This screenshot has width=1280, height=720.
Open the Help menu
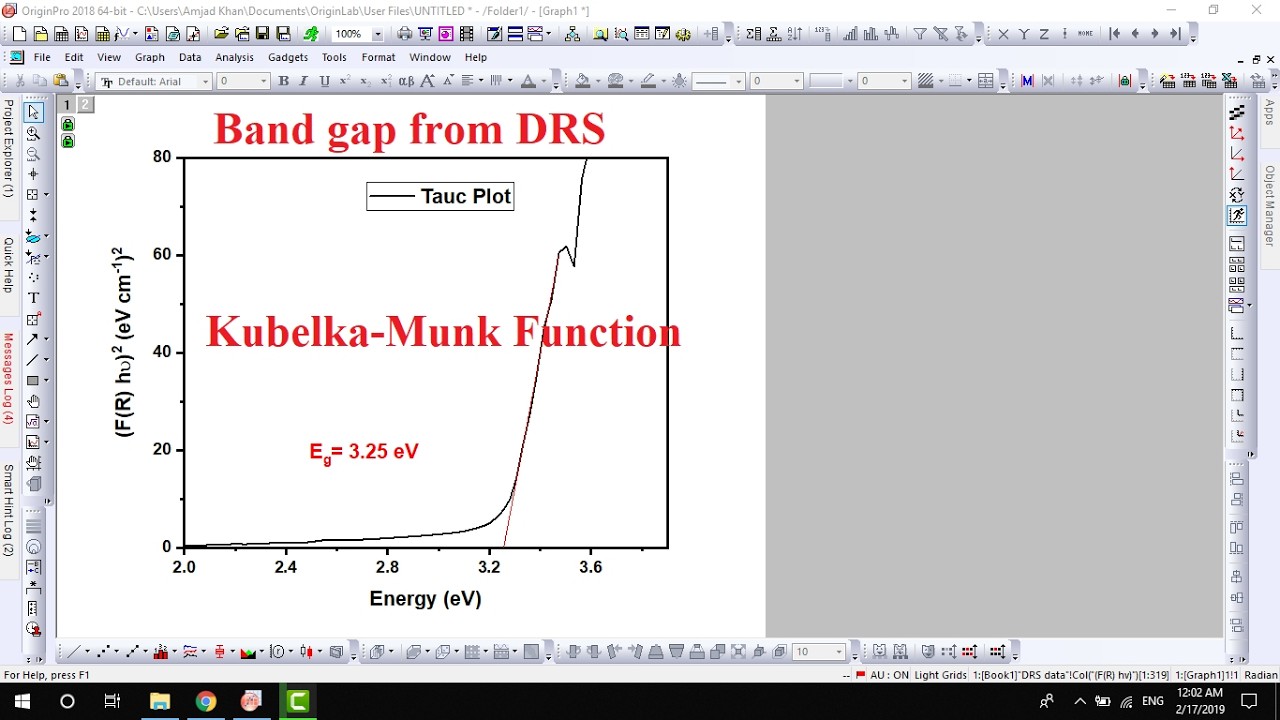click(x=475, y=57)
